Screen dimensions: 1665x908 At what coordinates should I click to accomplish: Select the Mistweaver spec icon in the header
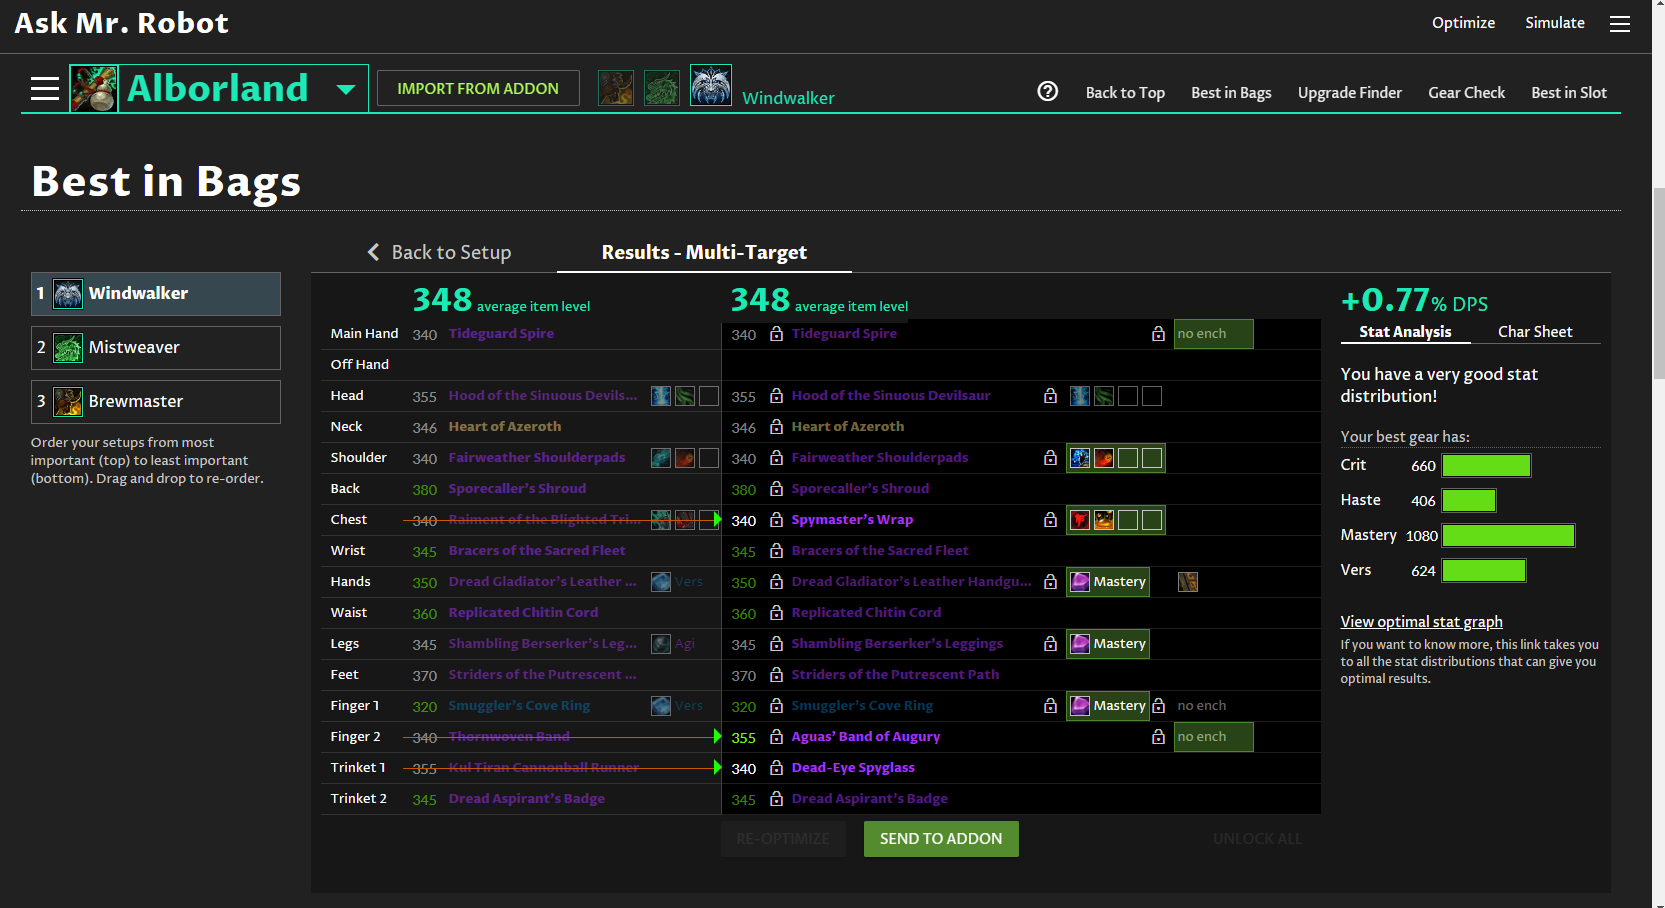(662, 88)
